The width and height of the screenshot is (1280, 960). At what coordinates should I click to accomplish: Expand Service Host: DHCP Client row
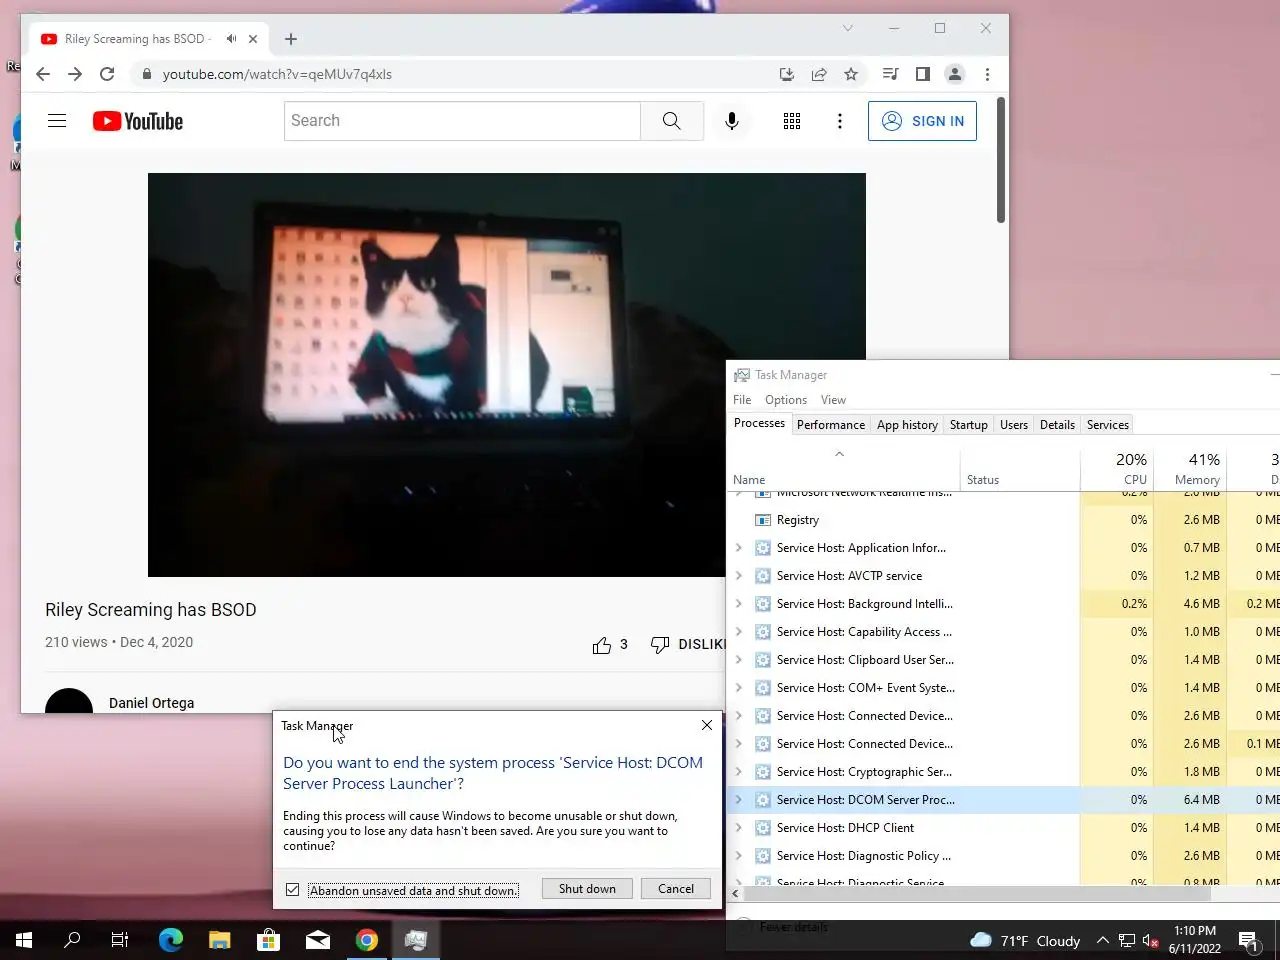(x=739, y=828)
